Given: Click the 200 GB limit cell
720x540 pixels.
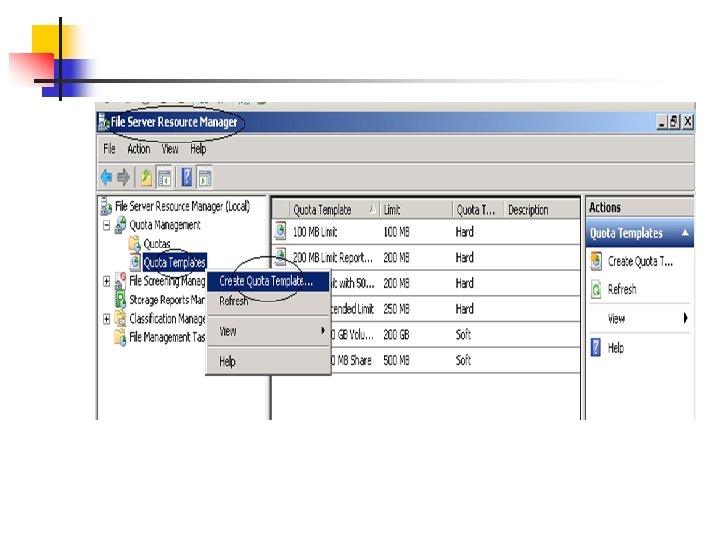Looking at the screenshot, I should 396,335.
